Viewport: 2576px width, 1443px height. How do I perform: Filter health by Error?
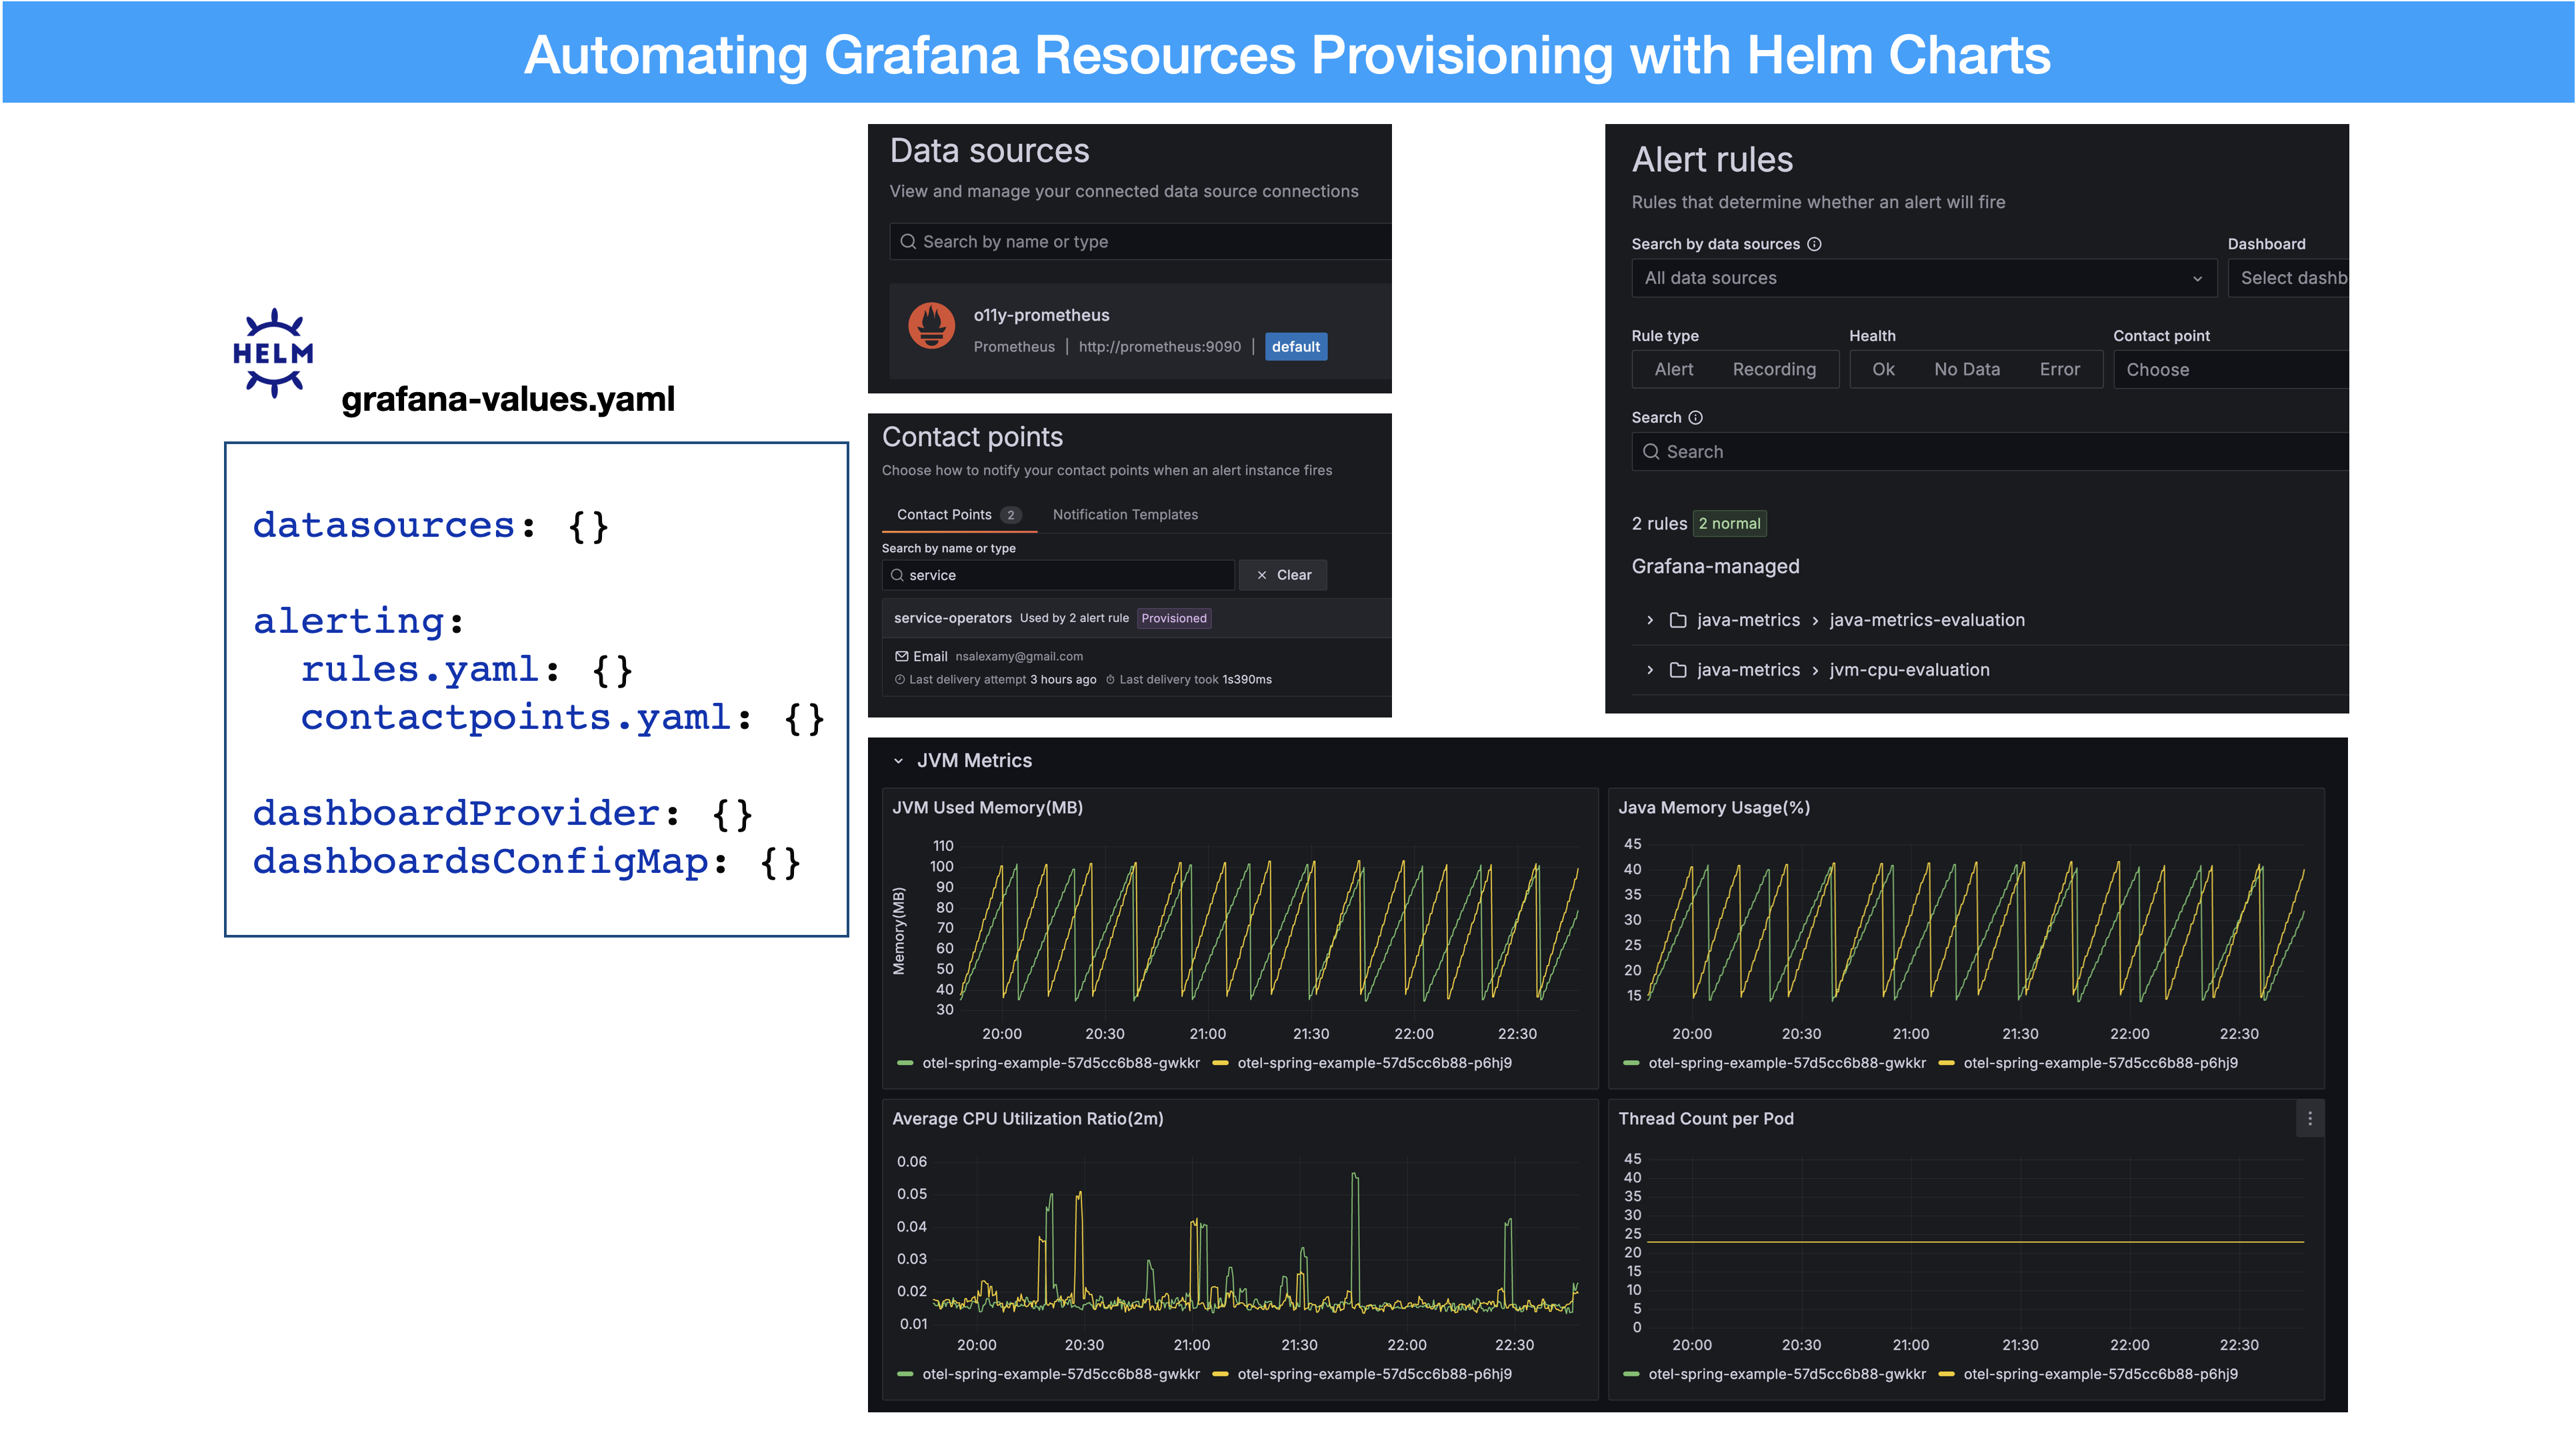[x=2059, y=369]
